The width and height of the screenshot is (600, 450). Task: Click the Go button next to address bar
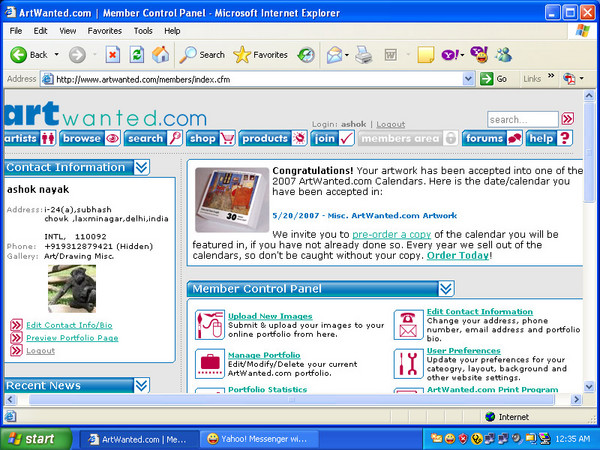click(494, 79)
